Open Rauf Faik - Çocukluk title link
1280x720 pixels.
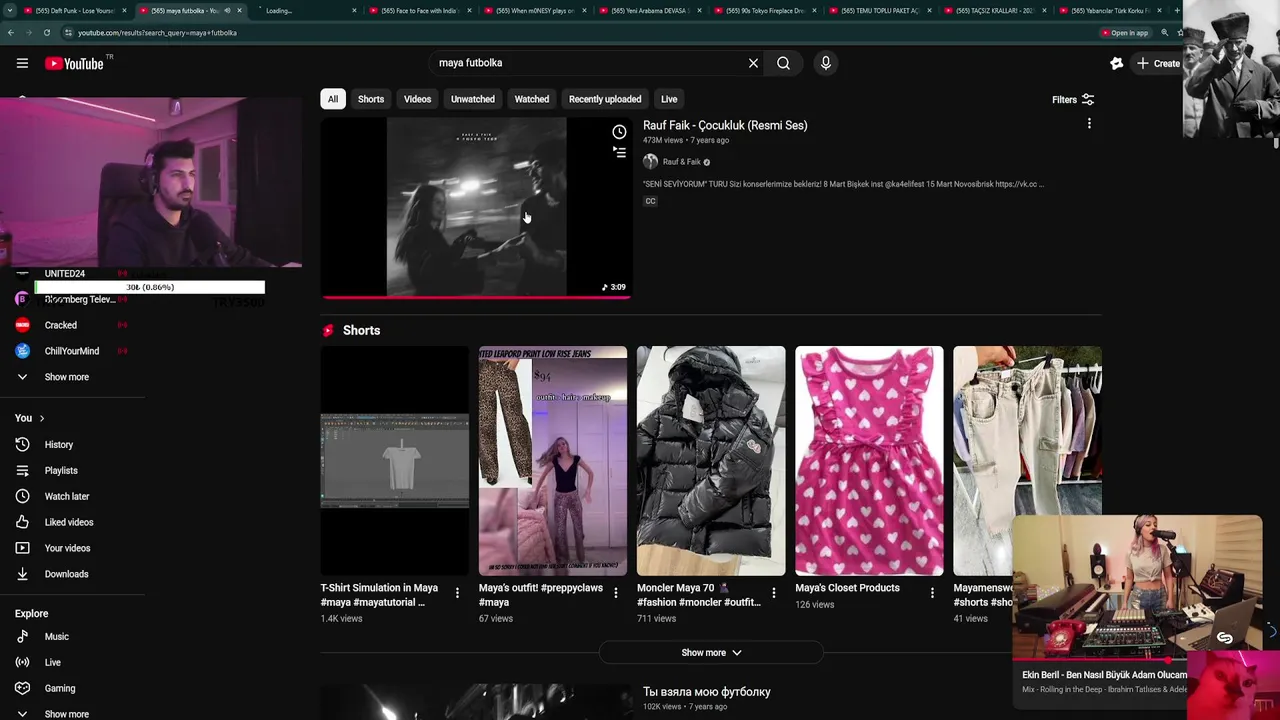coord(725,125)
